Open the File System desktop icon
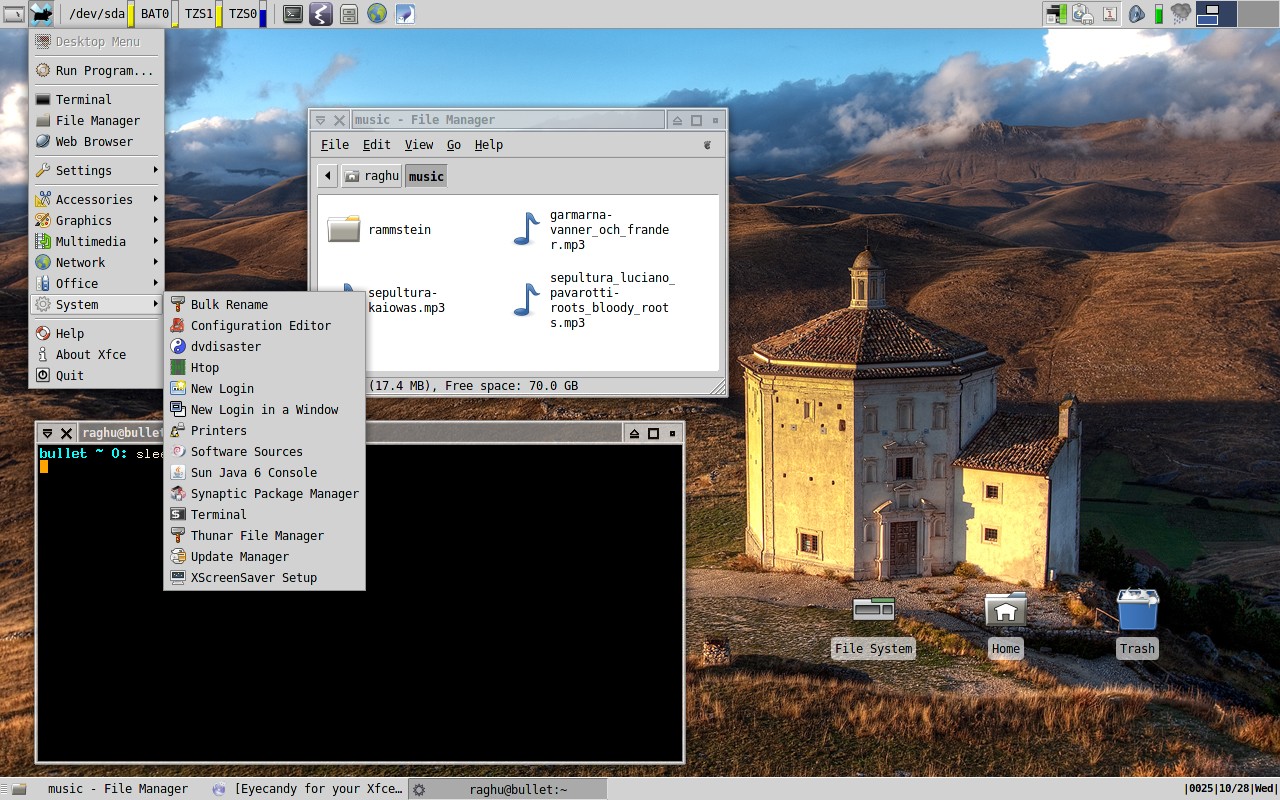The height and width of the screenshot is (800, 1280). [873, 625]
